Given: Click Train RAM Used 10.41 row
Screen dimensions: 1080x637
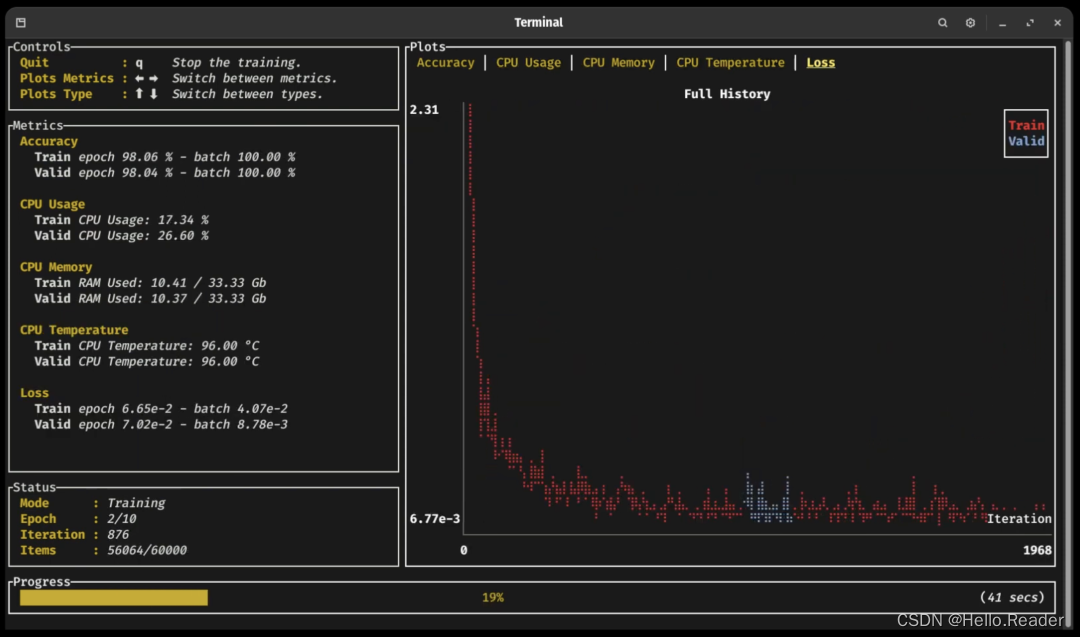Looking at the screenshot, I should [150, 283].
